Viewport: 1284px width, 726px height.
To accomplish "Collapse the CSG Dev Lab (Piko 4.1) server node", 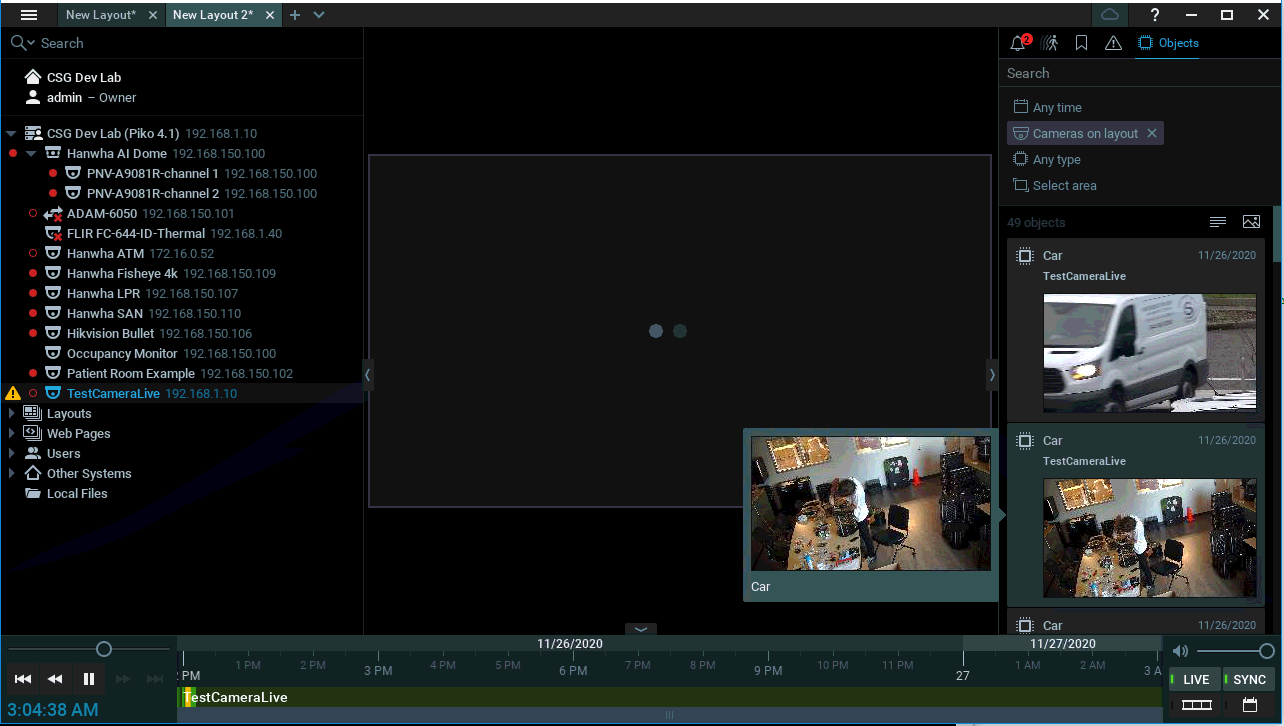I will click(11, 133).
